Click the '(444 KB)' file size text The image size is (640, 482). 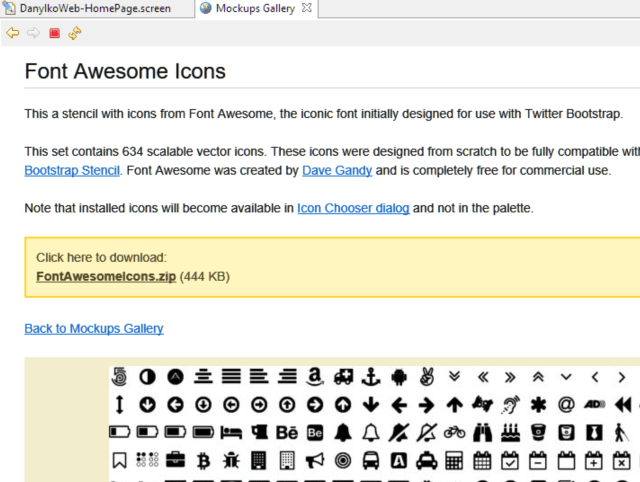(x=204, y=276)
